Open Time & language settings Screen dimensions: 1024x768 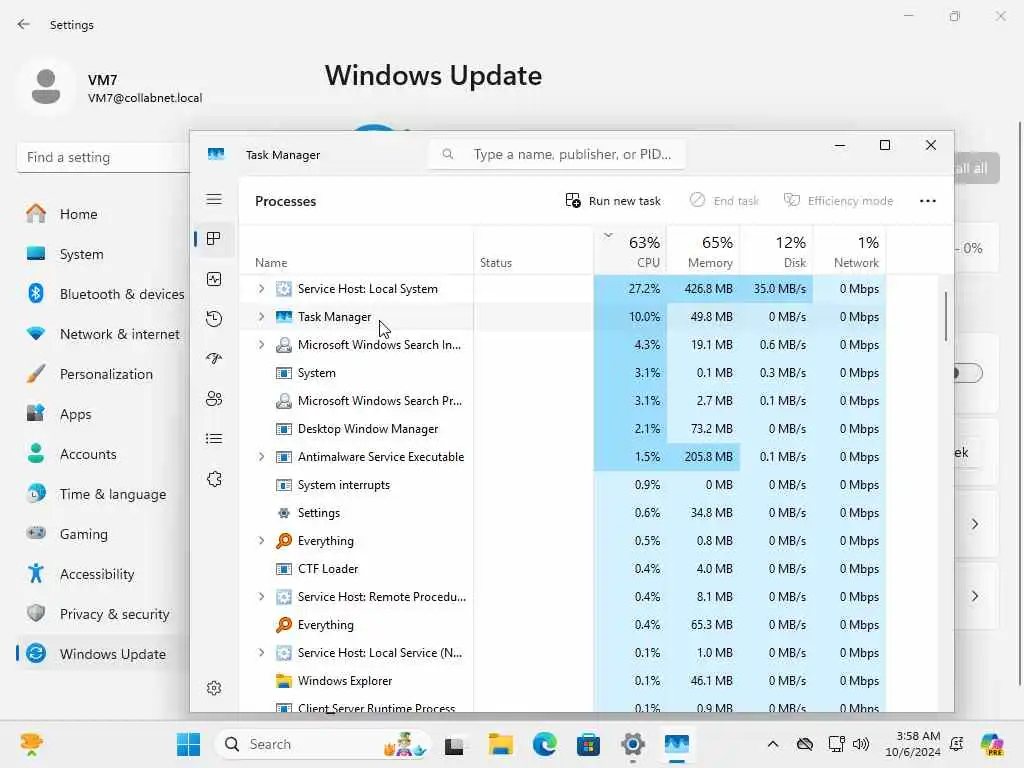tap(104, 494)
